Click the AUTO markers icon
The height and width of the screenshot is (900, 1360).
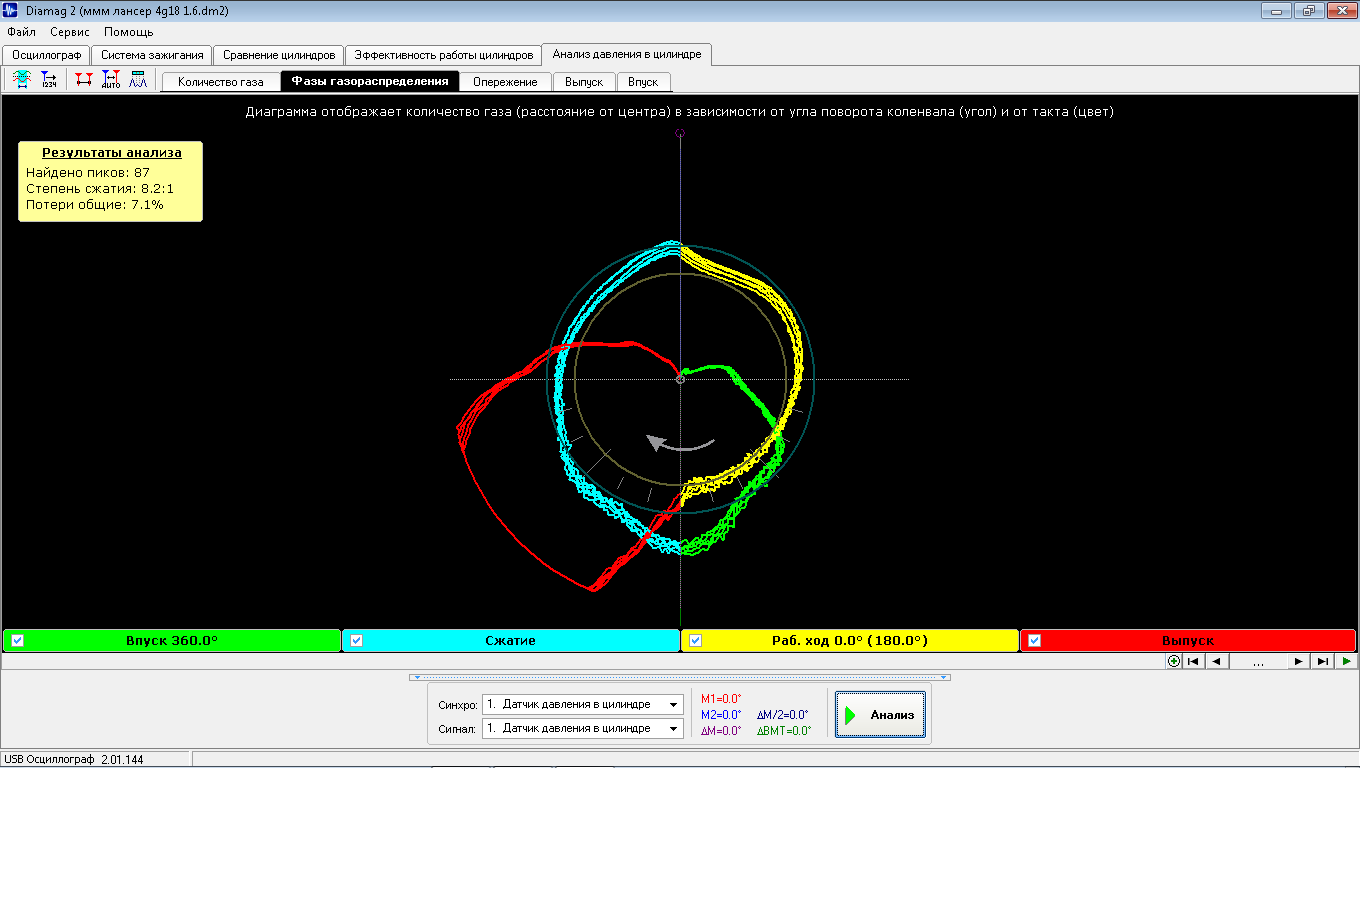[x=111, y=80]
